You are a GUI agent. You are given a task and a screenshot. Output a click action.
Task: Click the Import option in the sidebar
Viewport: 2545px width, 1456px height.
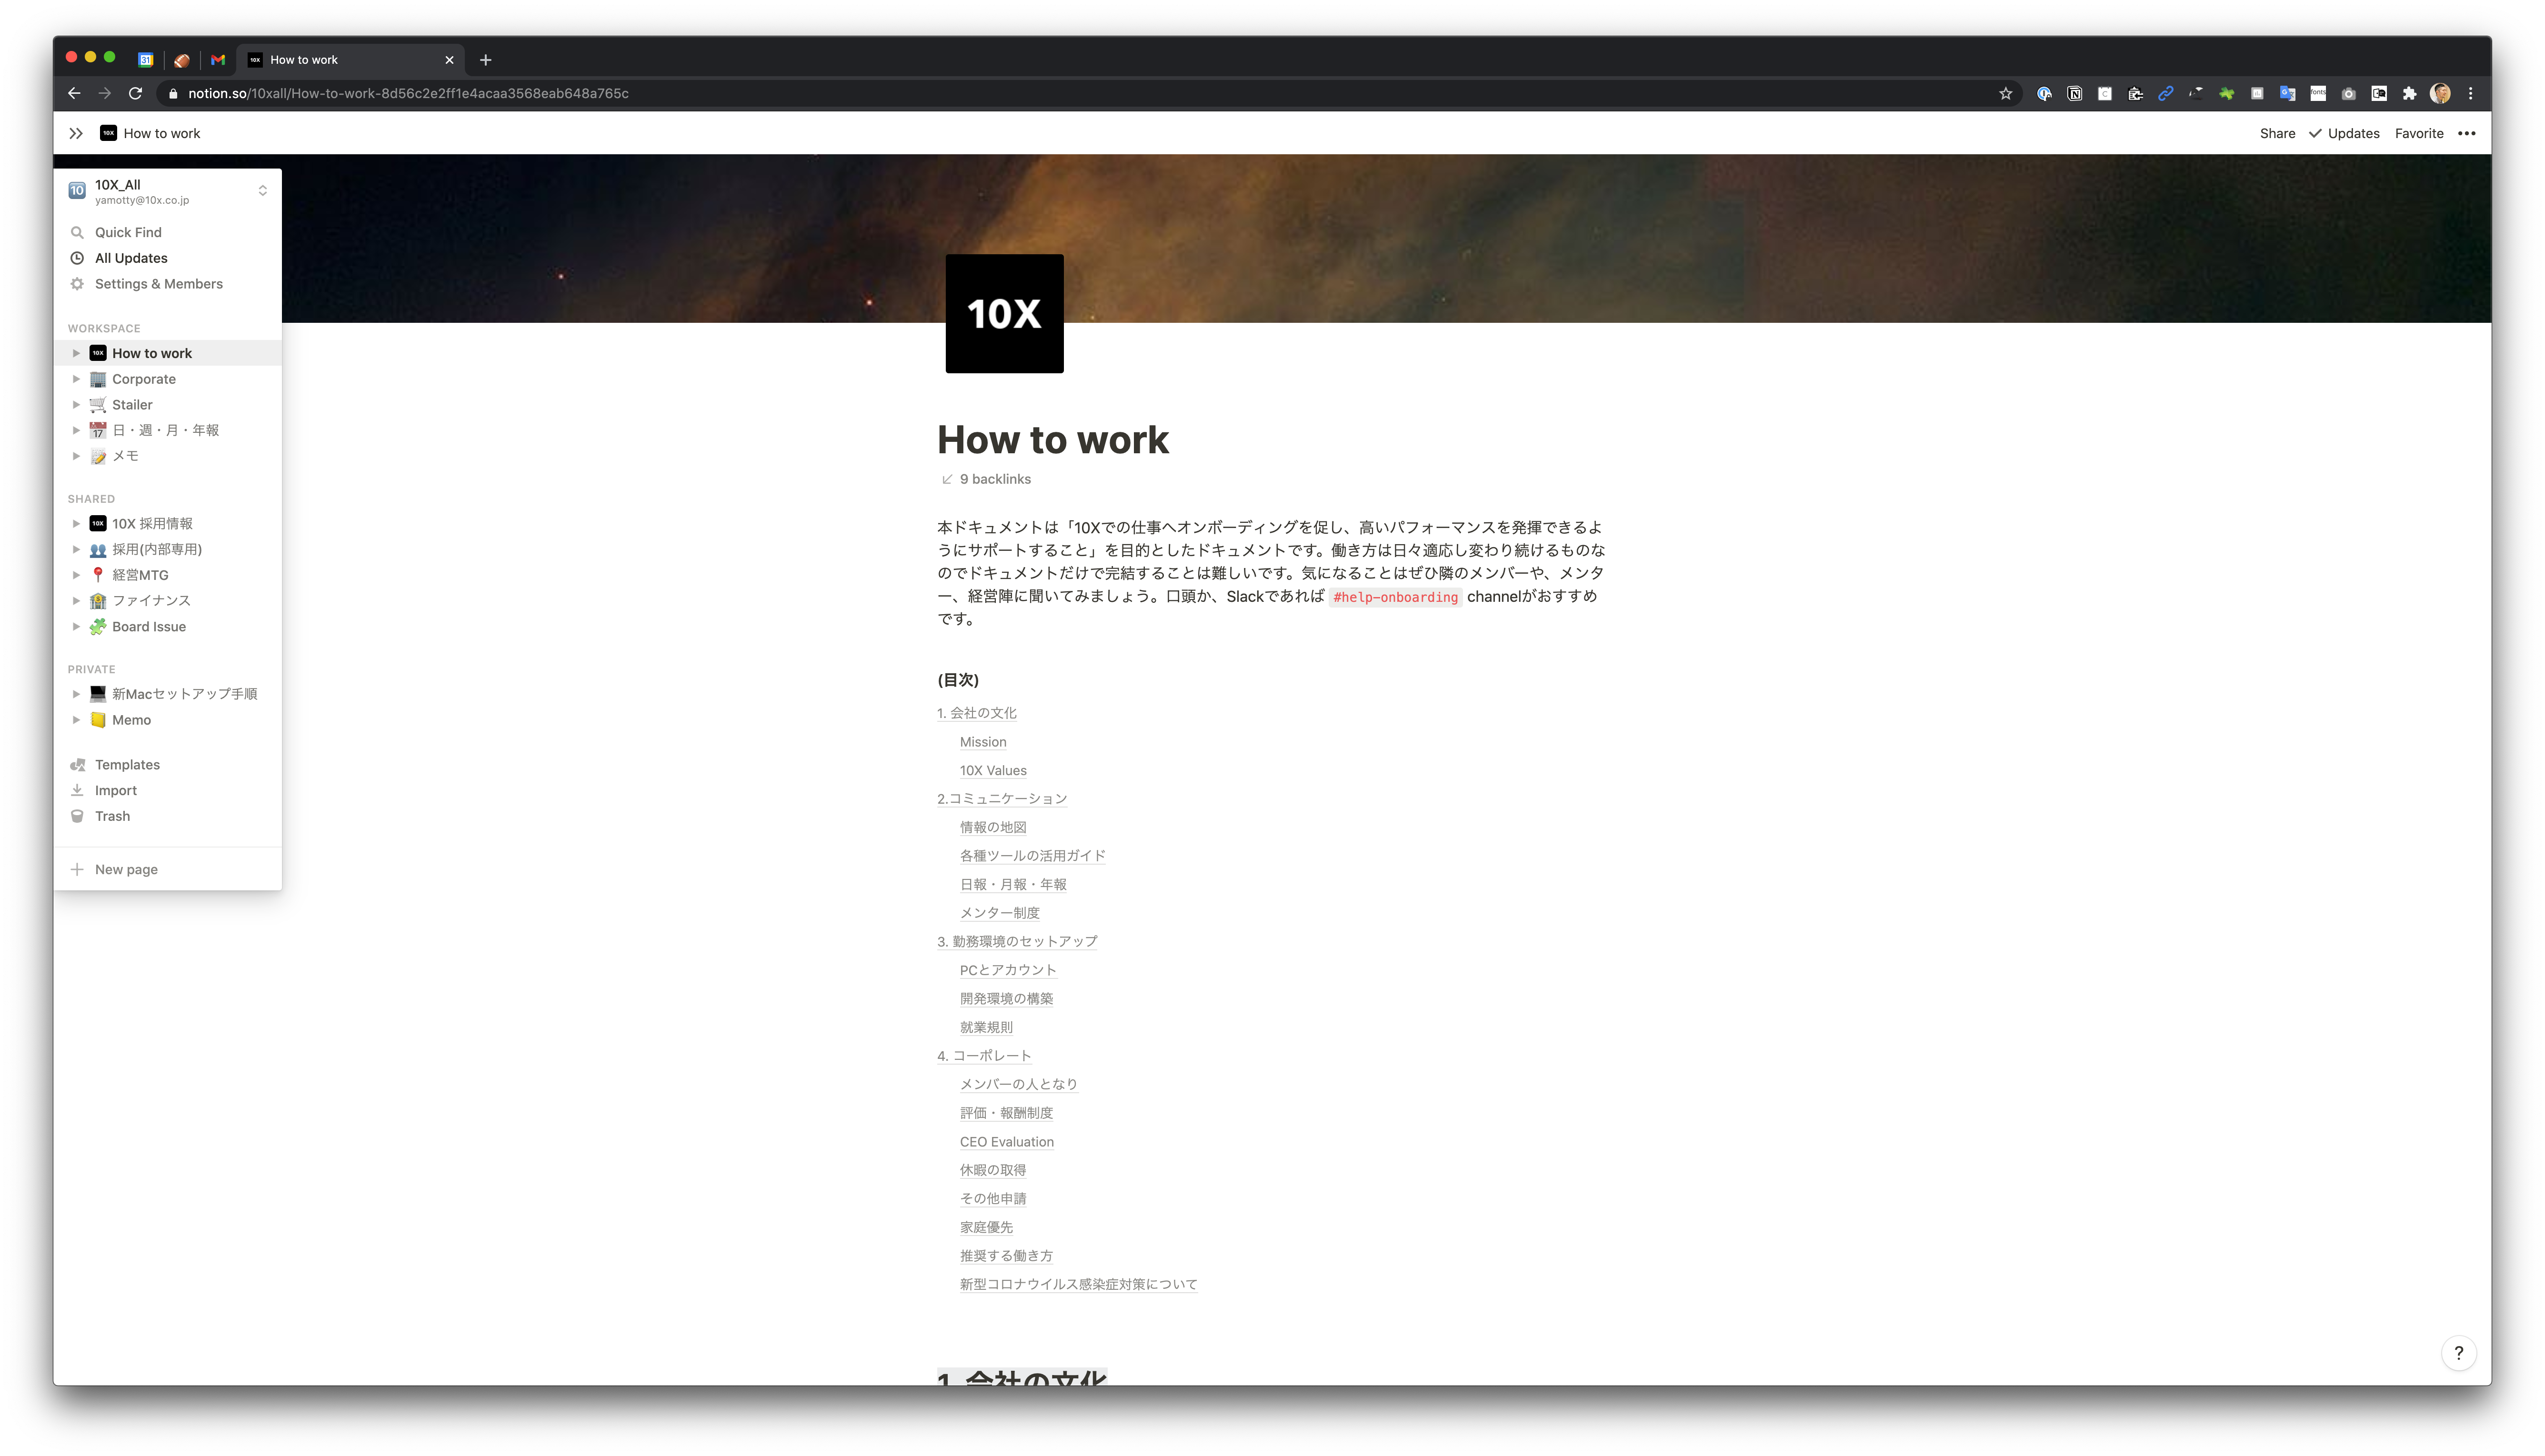click(x=116, y=790)
